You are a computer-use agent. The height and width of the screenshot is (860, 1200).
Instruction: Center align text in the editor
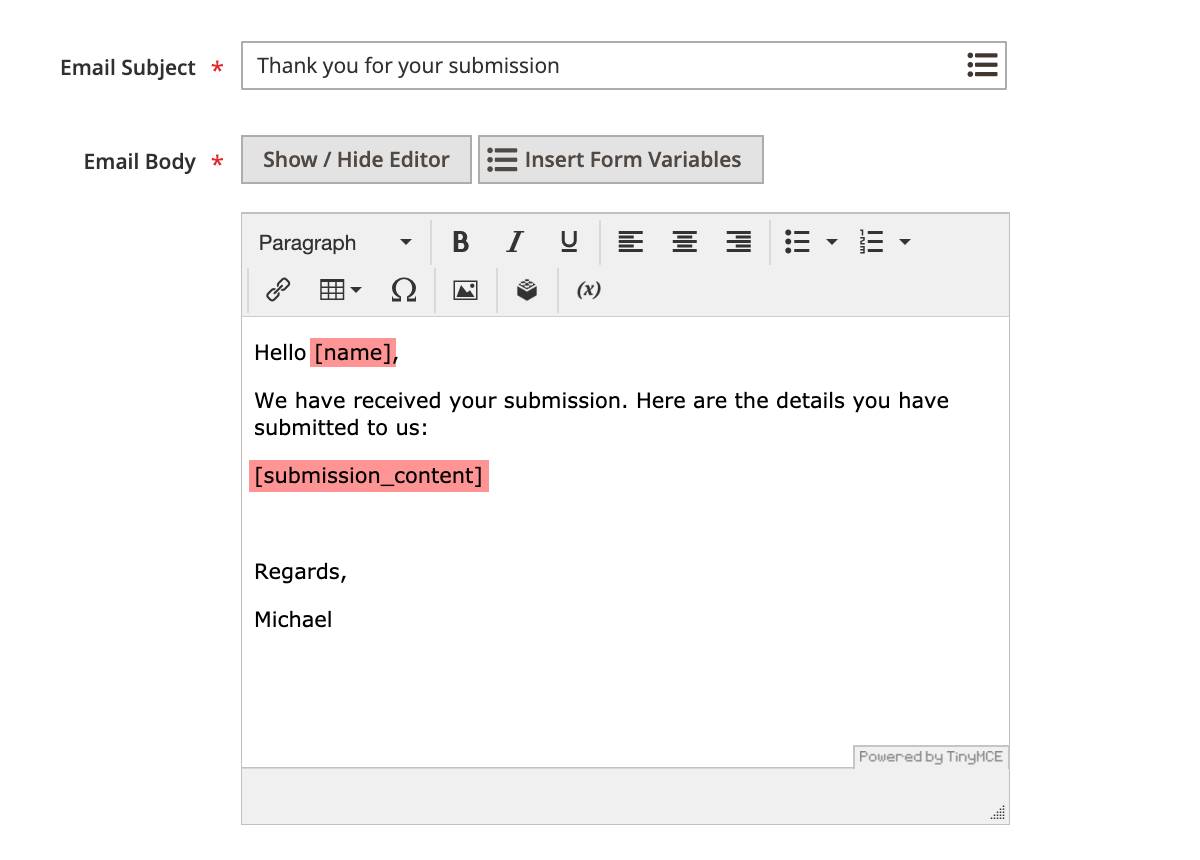684,242
